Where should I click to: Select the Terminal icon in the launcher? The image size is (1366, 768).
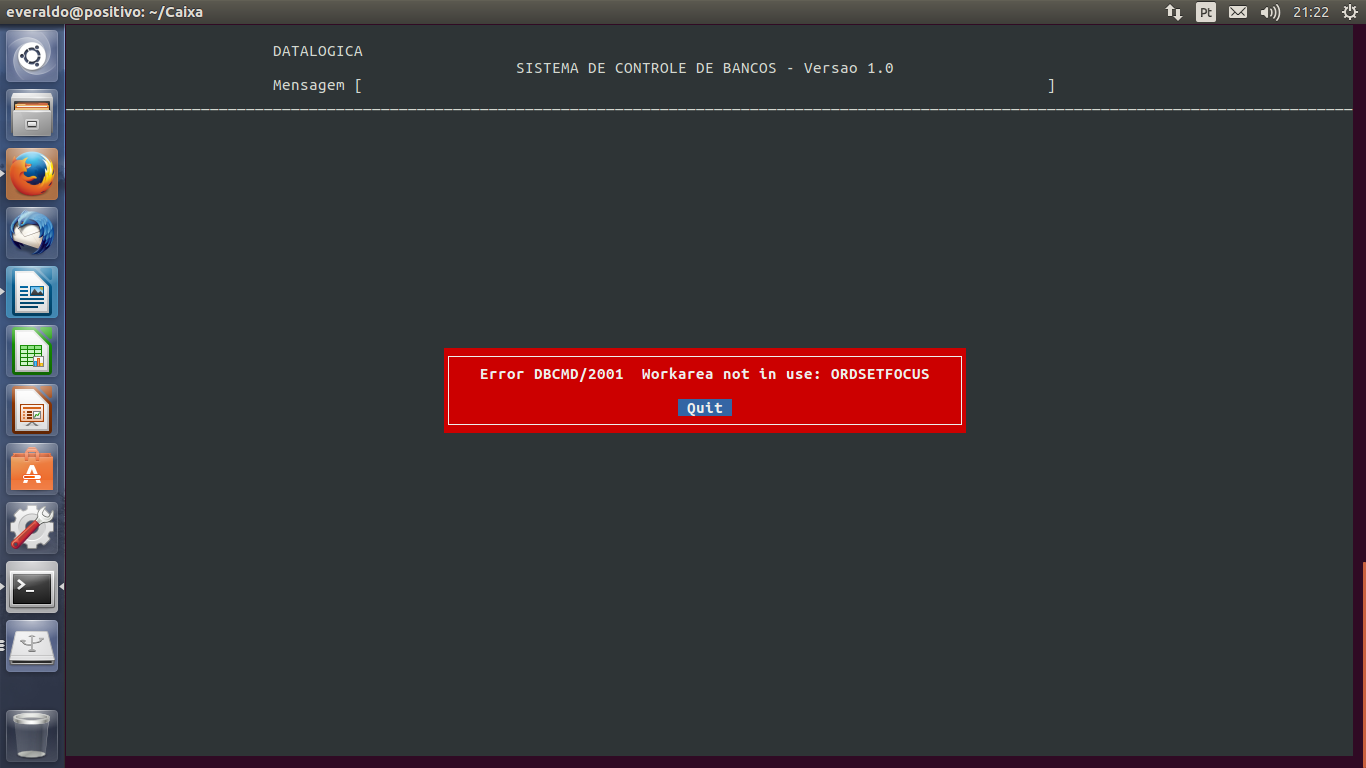[x=32, y=587]
